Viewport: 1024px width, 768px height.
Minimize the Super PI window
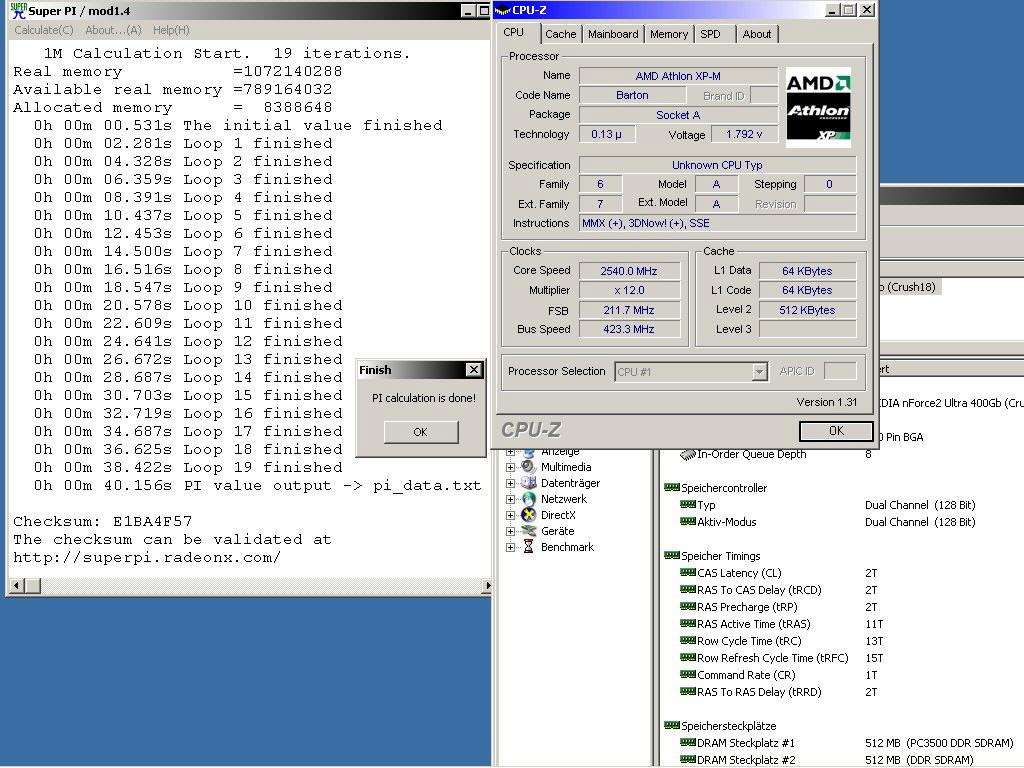(468, 10)
